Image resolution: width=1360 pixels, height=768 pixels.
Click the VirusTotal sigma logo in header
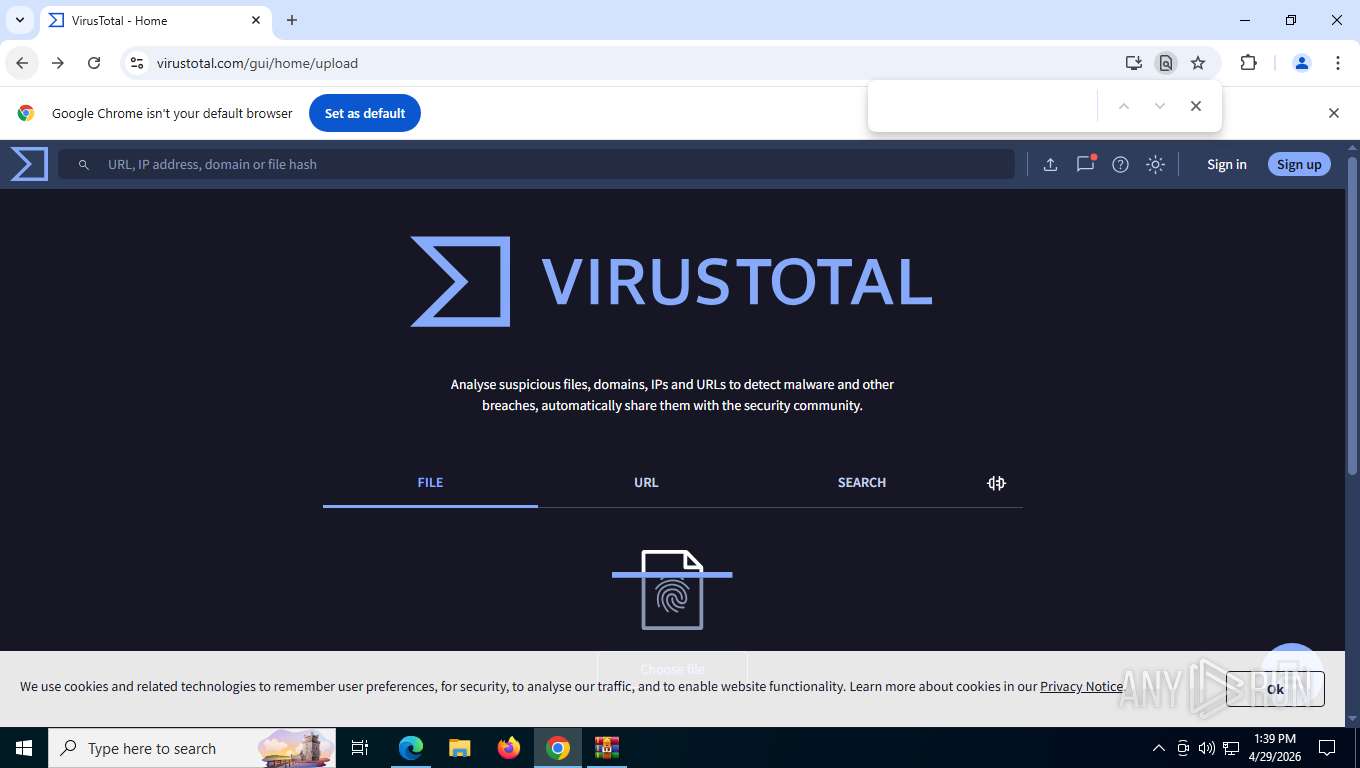[29, 164]
